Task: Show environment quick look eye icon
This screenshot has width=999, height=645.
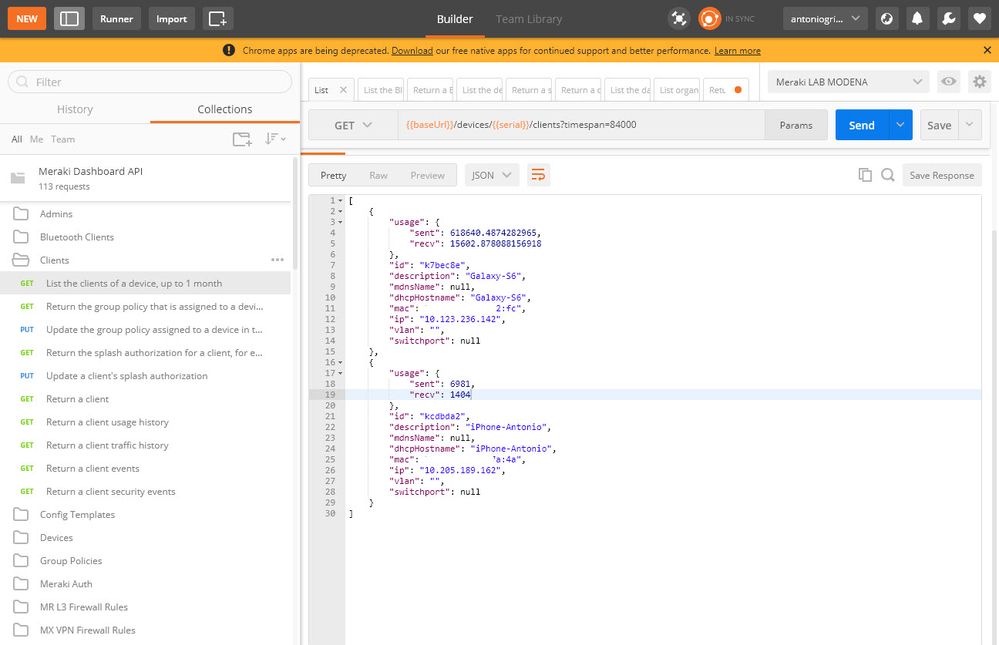Action: click(949, 82)
